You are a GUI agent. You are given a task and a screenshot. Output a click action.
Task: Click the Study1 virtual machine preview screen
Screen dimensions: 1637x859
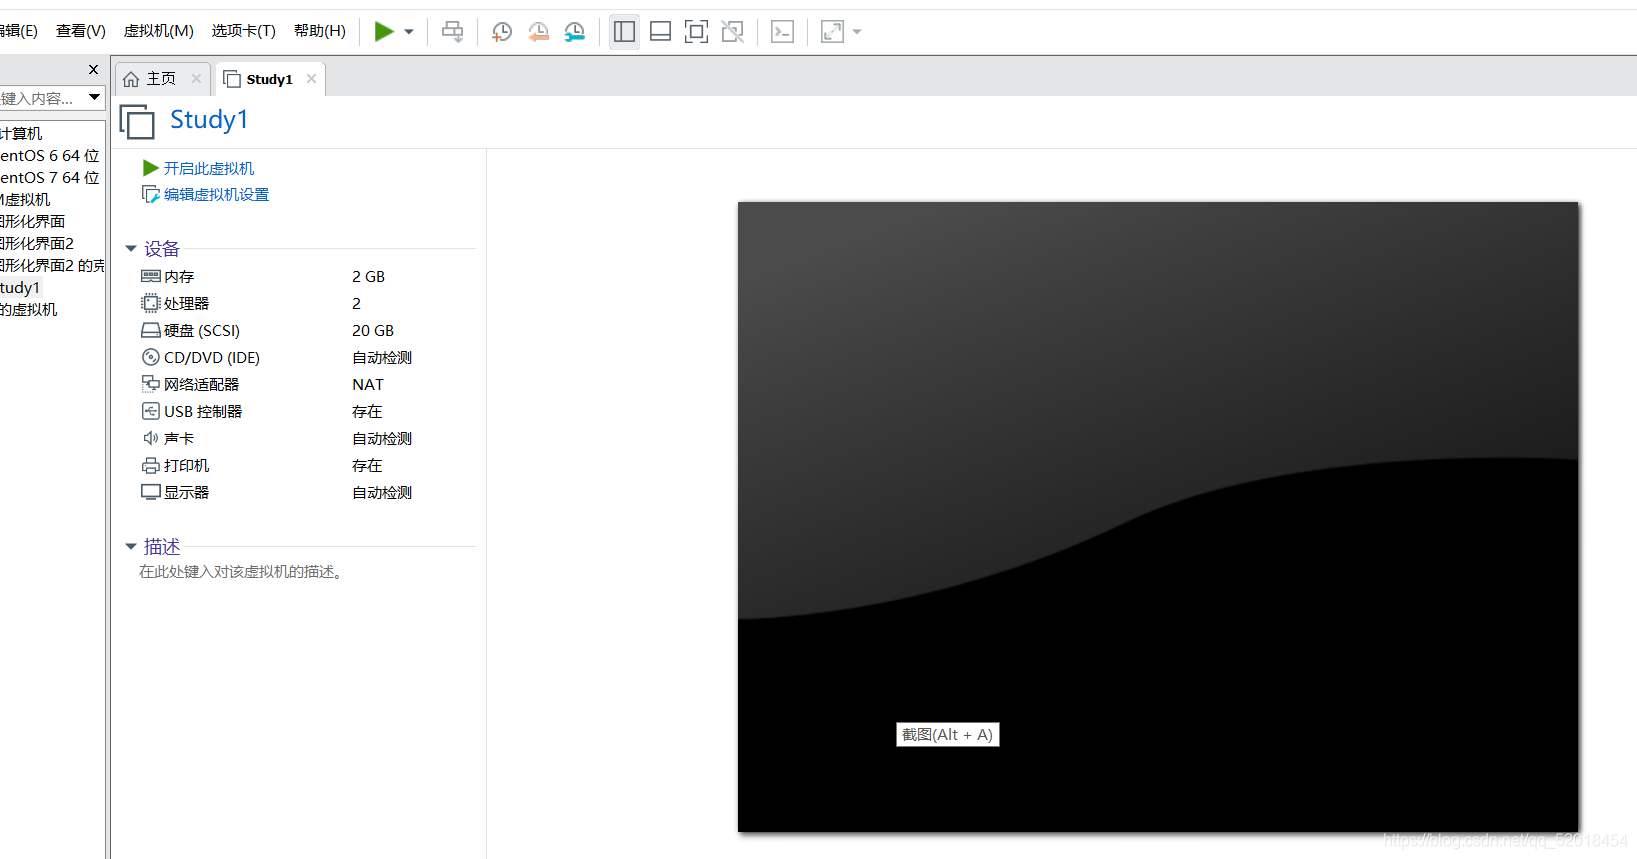click(1158, 517)
